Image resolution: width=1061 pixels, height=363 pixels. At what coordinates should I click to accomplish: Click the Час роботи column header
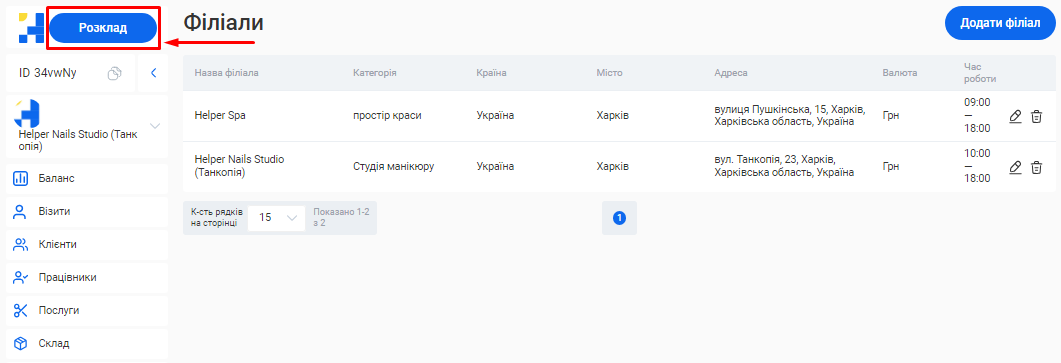click(980, 72)
